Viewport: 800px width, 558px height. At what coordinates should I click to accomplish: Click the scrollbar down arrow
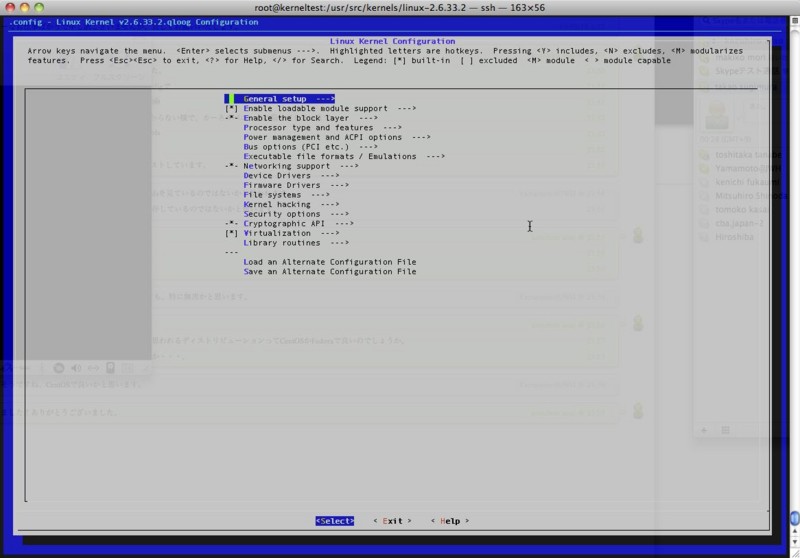(x=795, y=541)
